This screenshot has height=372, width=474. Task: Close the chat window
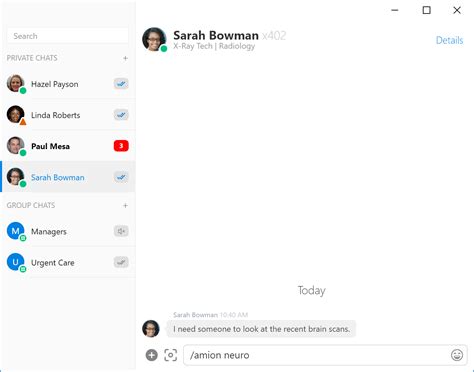coord(457,10)
